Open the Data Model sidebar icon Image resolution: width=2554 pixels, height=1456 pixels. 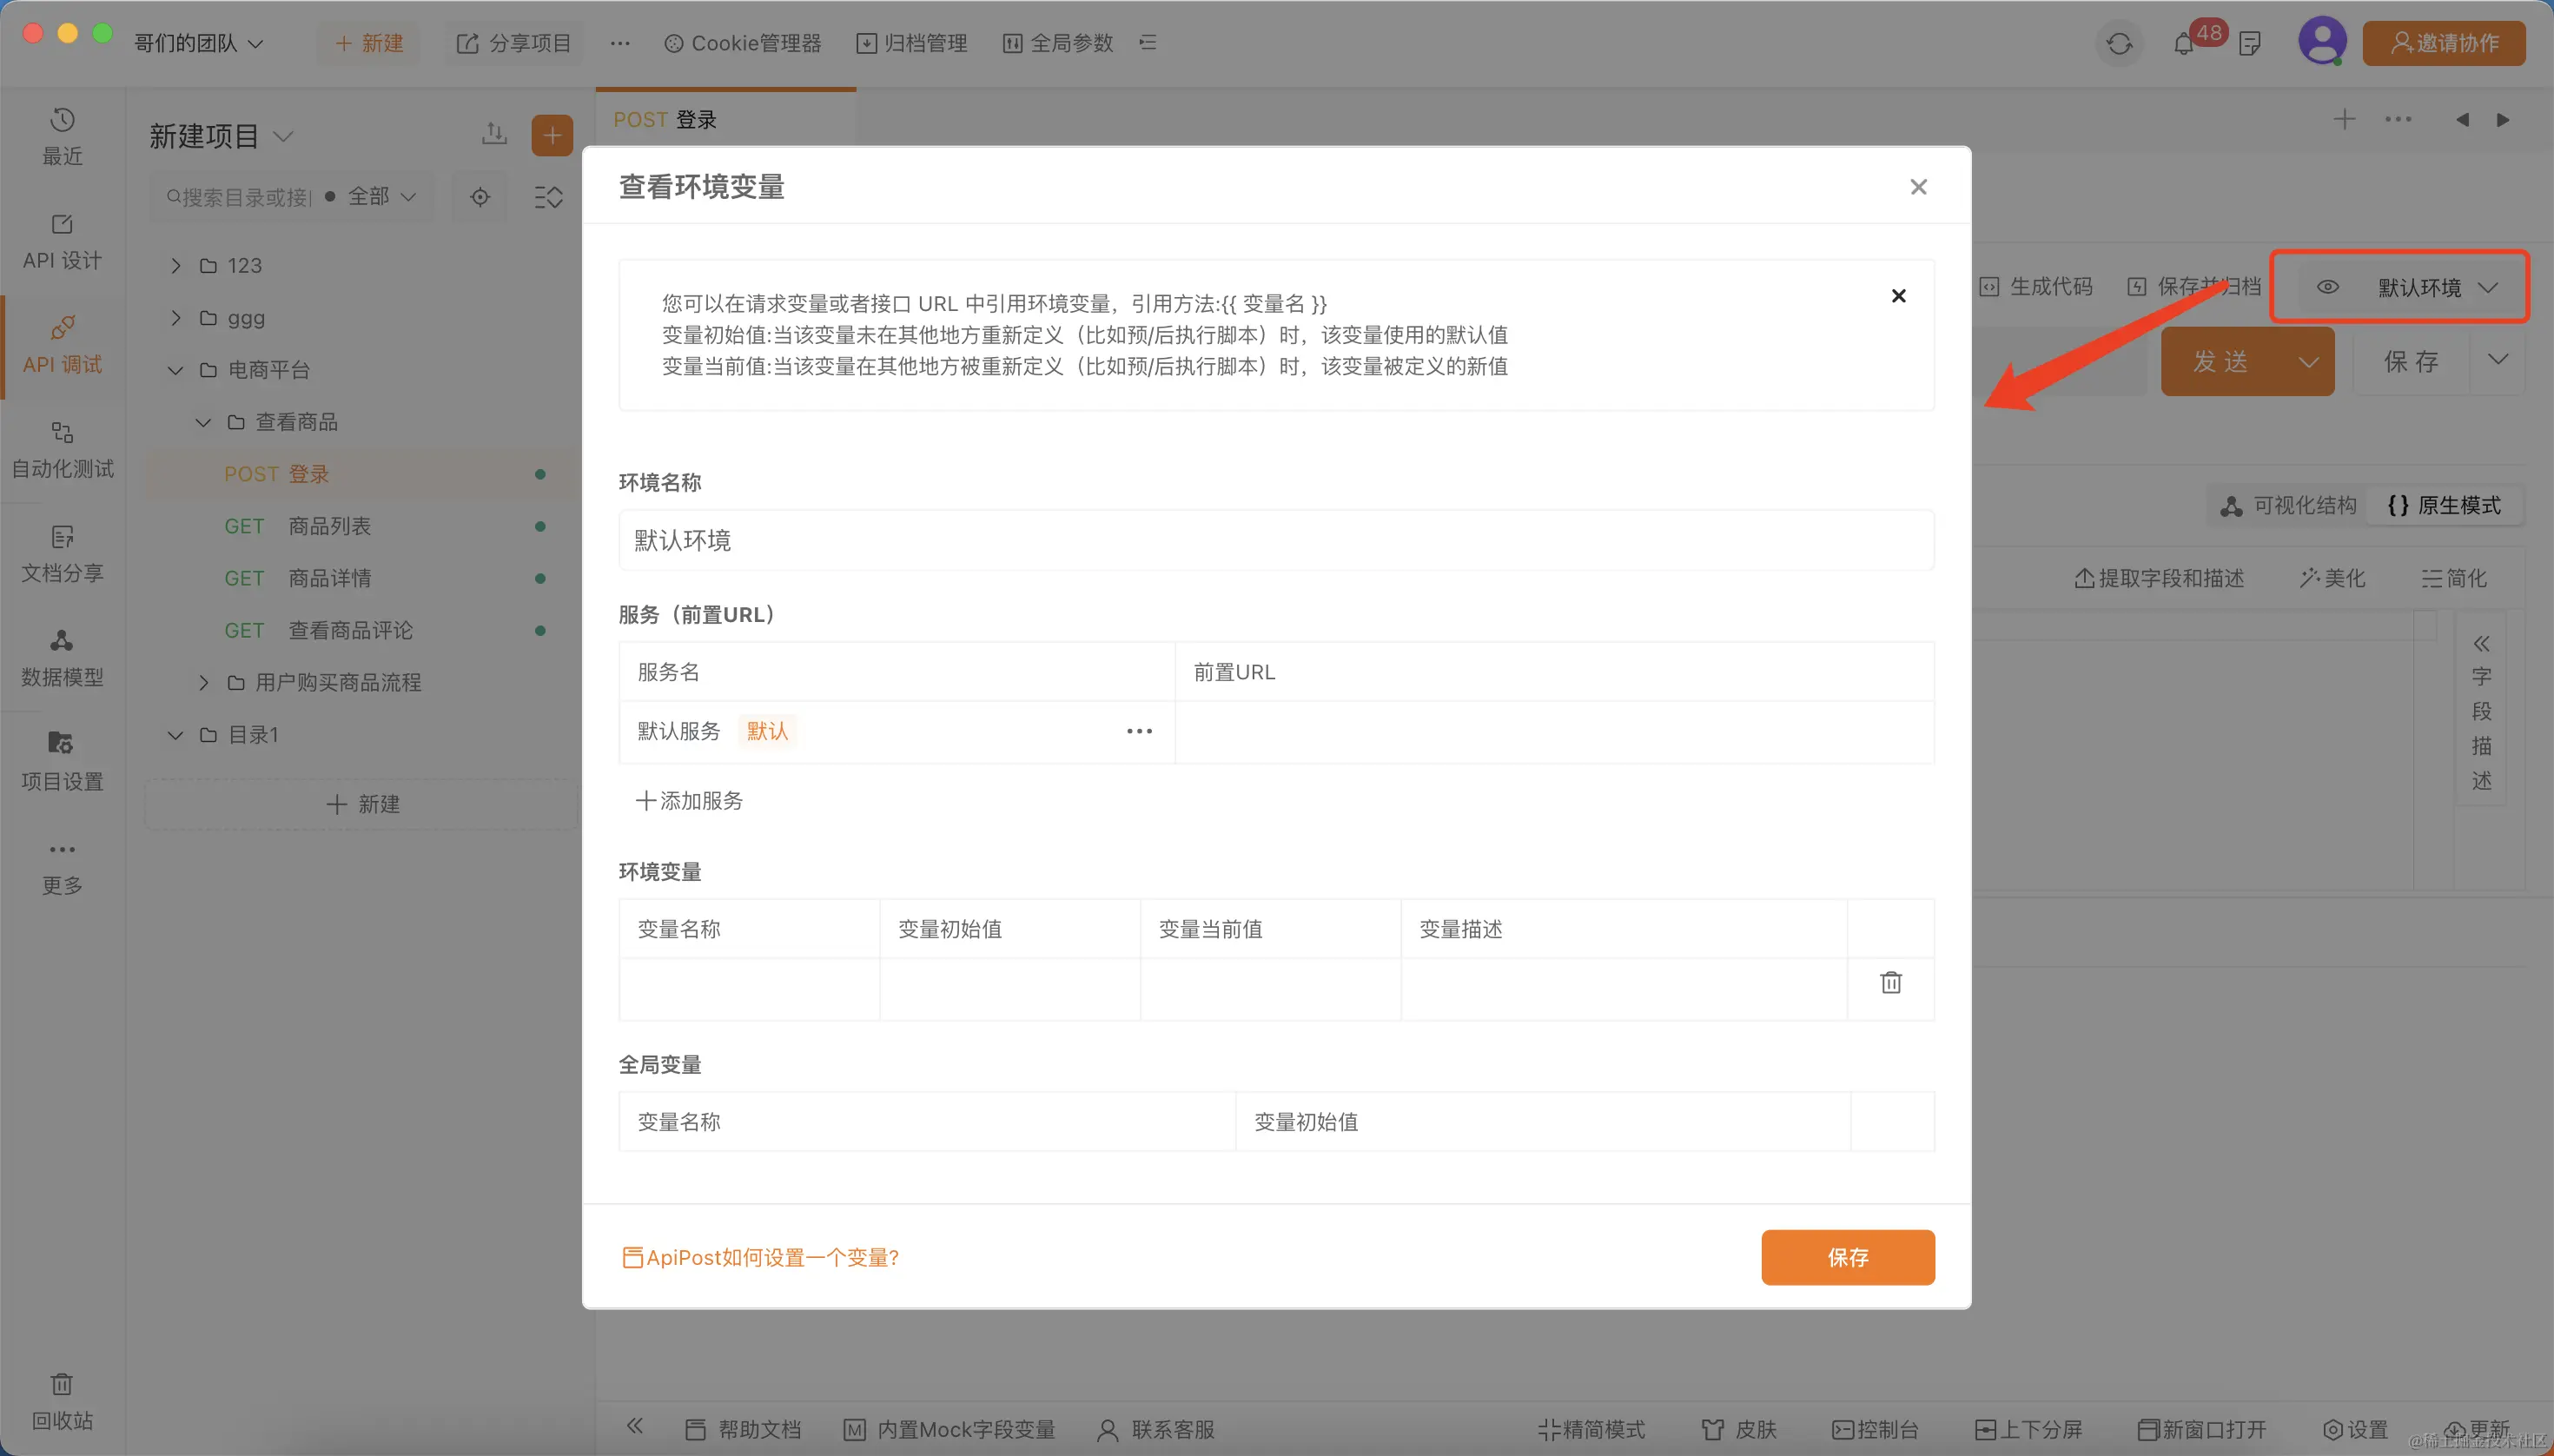(62, 657)
